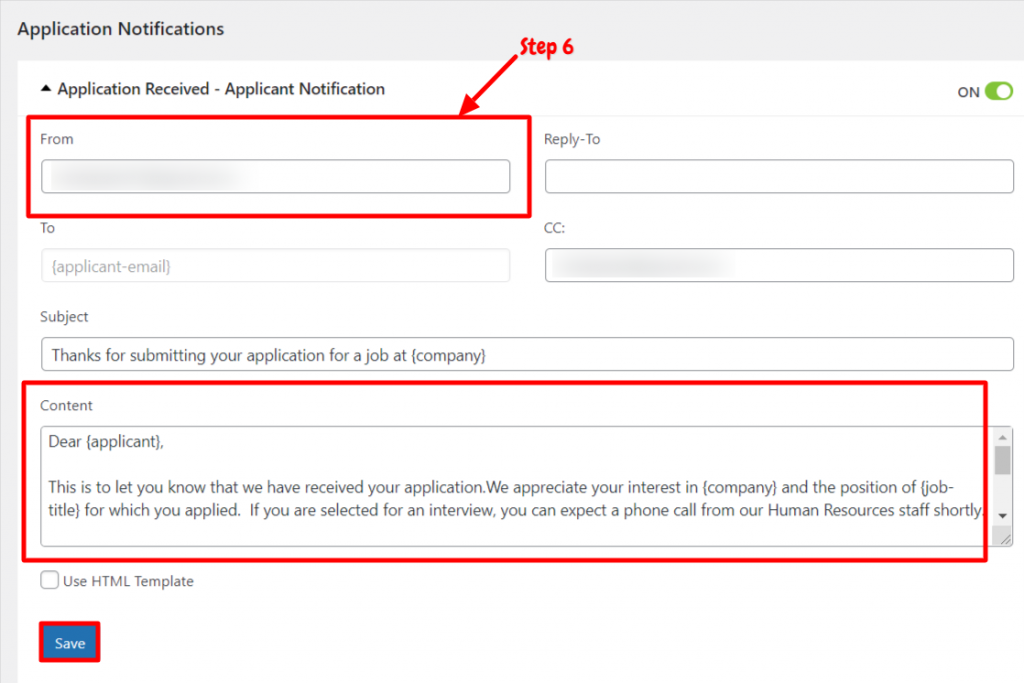Toggle the ON notification switch
The image size is (1024, 683).
coord(999,91)
